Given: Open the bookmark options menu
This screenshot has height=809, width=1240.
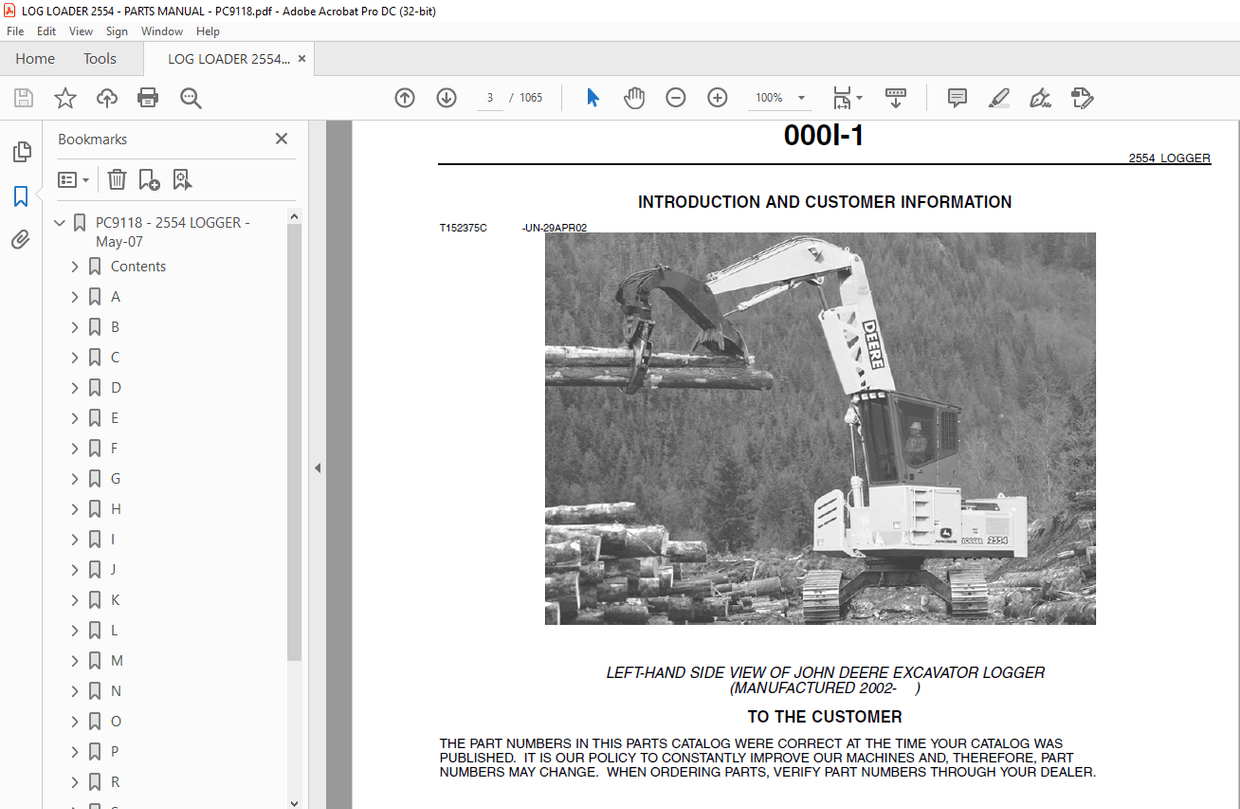Looking at the screenshot, I should pyautogui.click(x=68, y=179).
